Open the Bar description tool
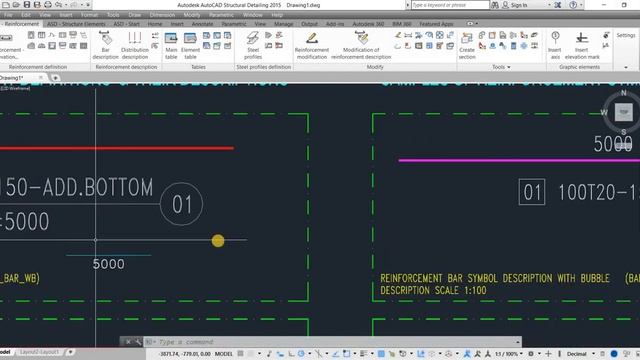 (x=105, y=45)
